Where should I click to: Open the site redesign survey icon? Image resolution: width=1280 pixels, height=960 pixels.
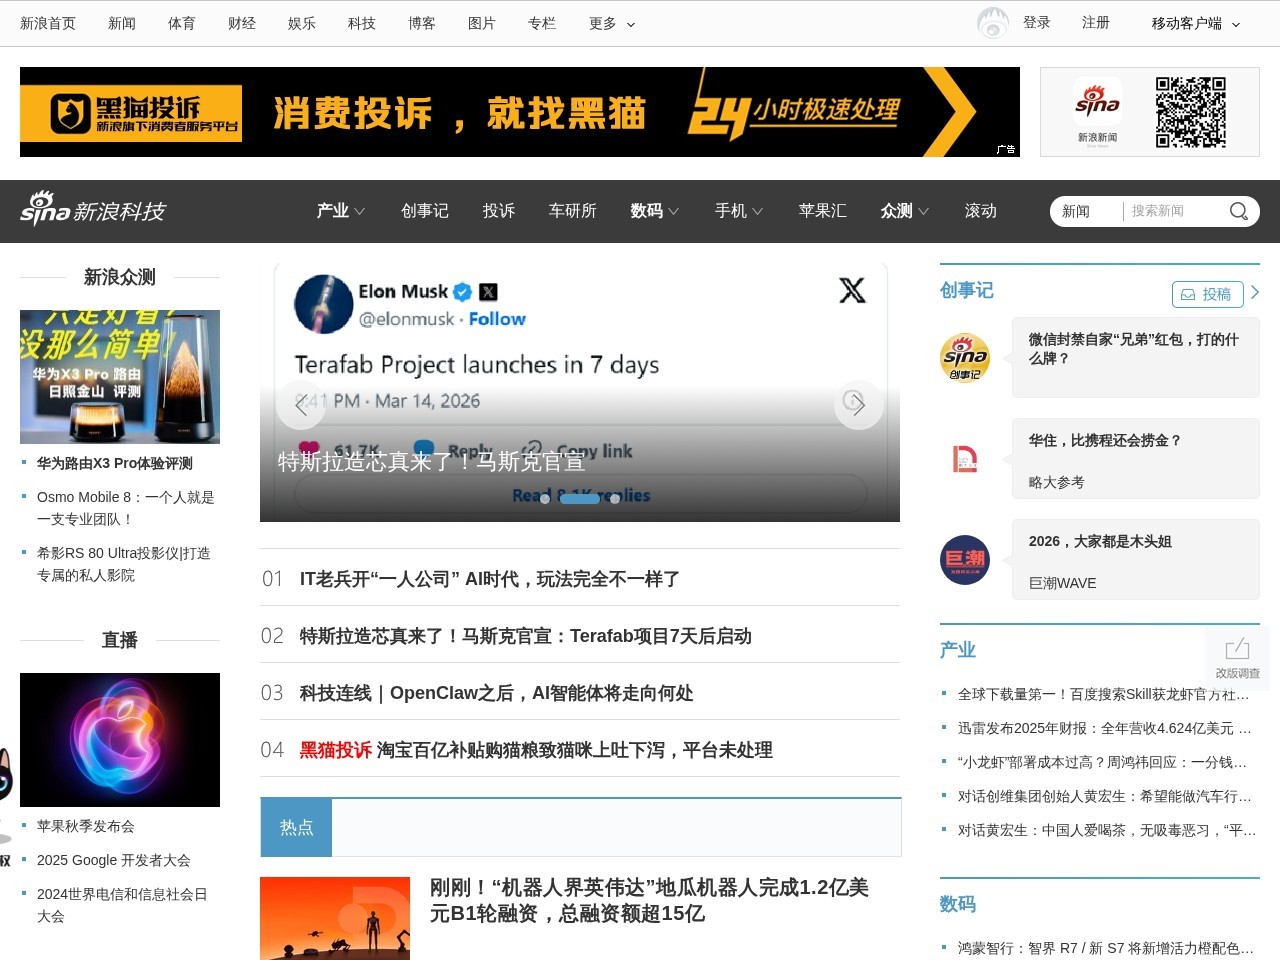[1237, 656]
